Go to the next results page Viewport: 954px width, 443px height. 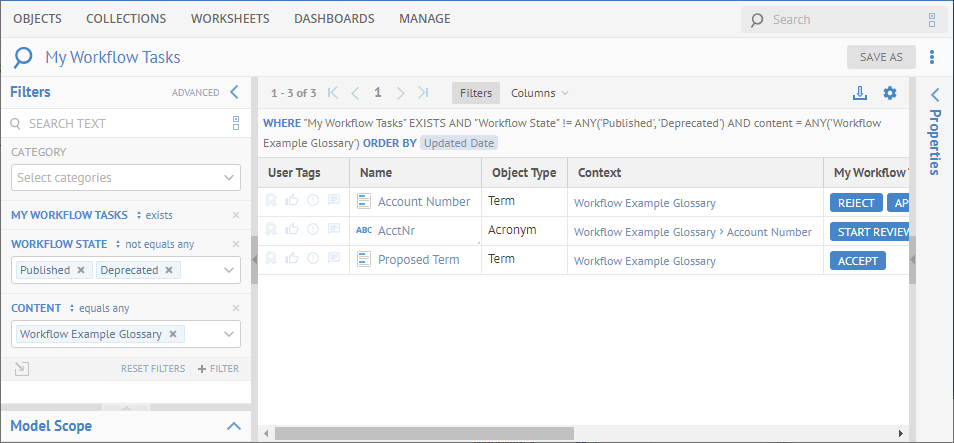401,93
